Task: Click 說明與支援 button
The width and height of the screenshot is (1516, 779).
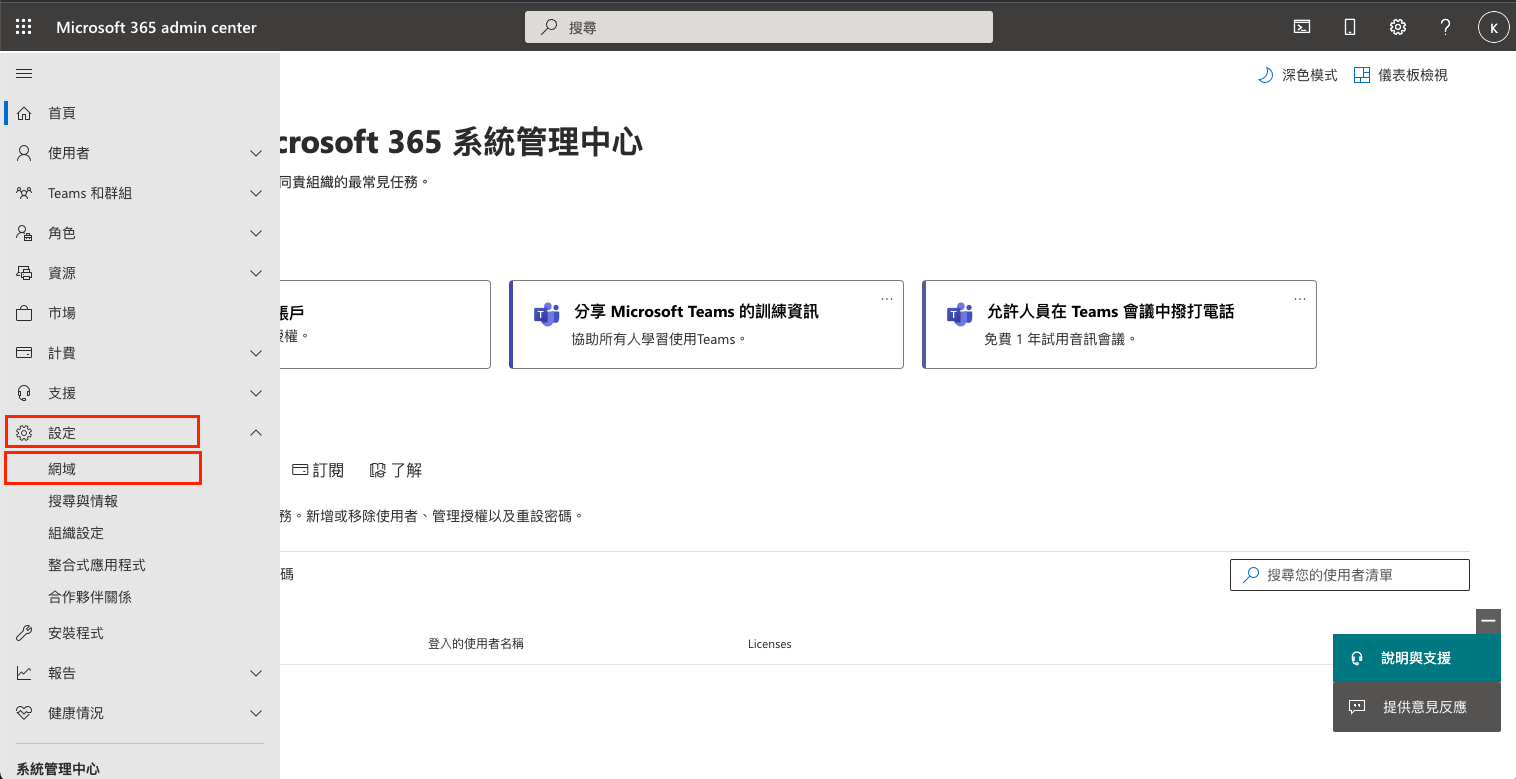Action: pos(1417,658)
